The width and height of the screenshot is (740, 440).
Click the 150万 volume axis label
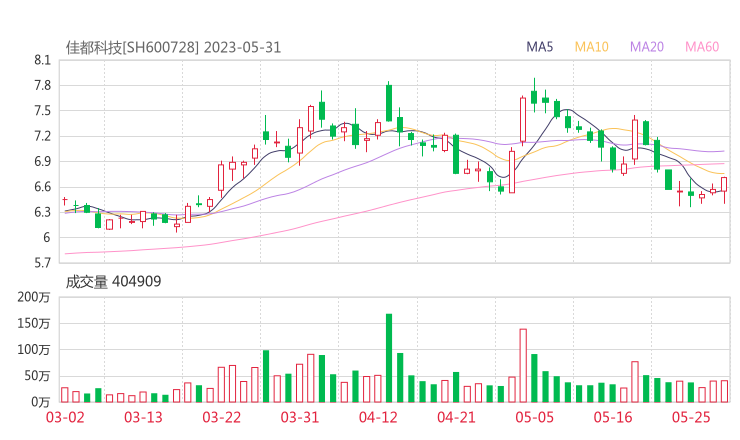[34, 323]
